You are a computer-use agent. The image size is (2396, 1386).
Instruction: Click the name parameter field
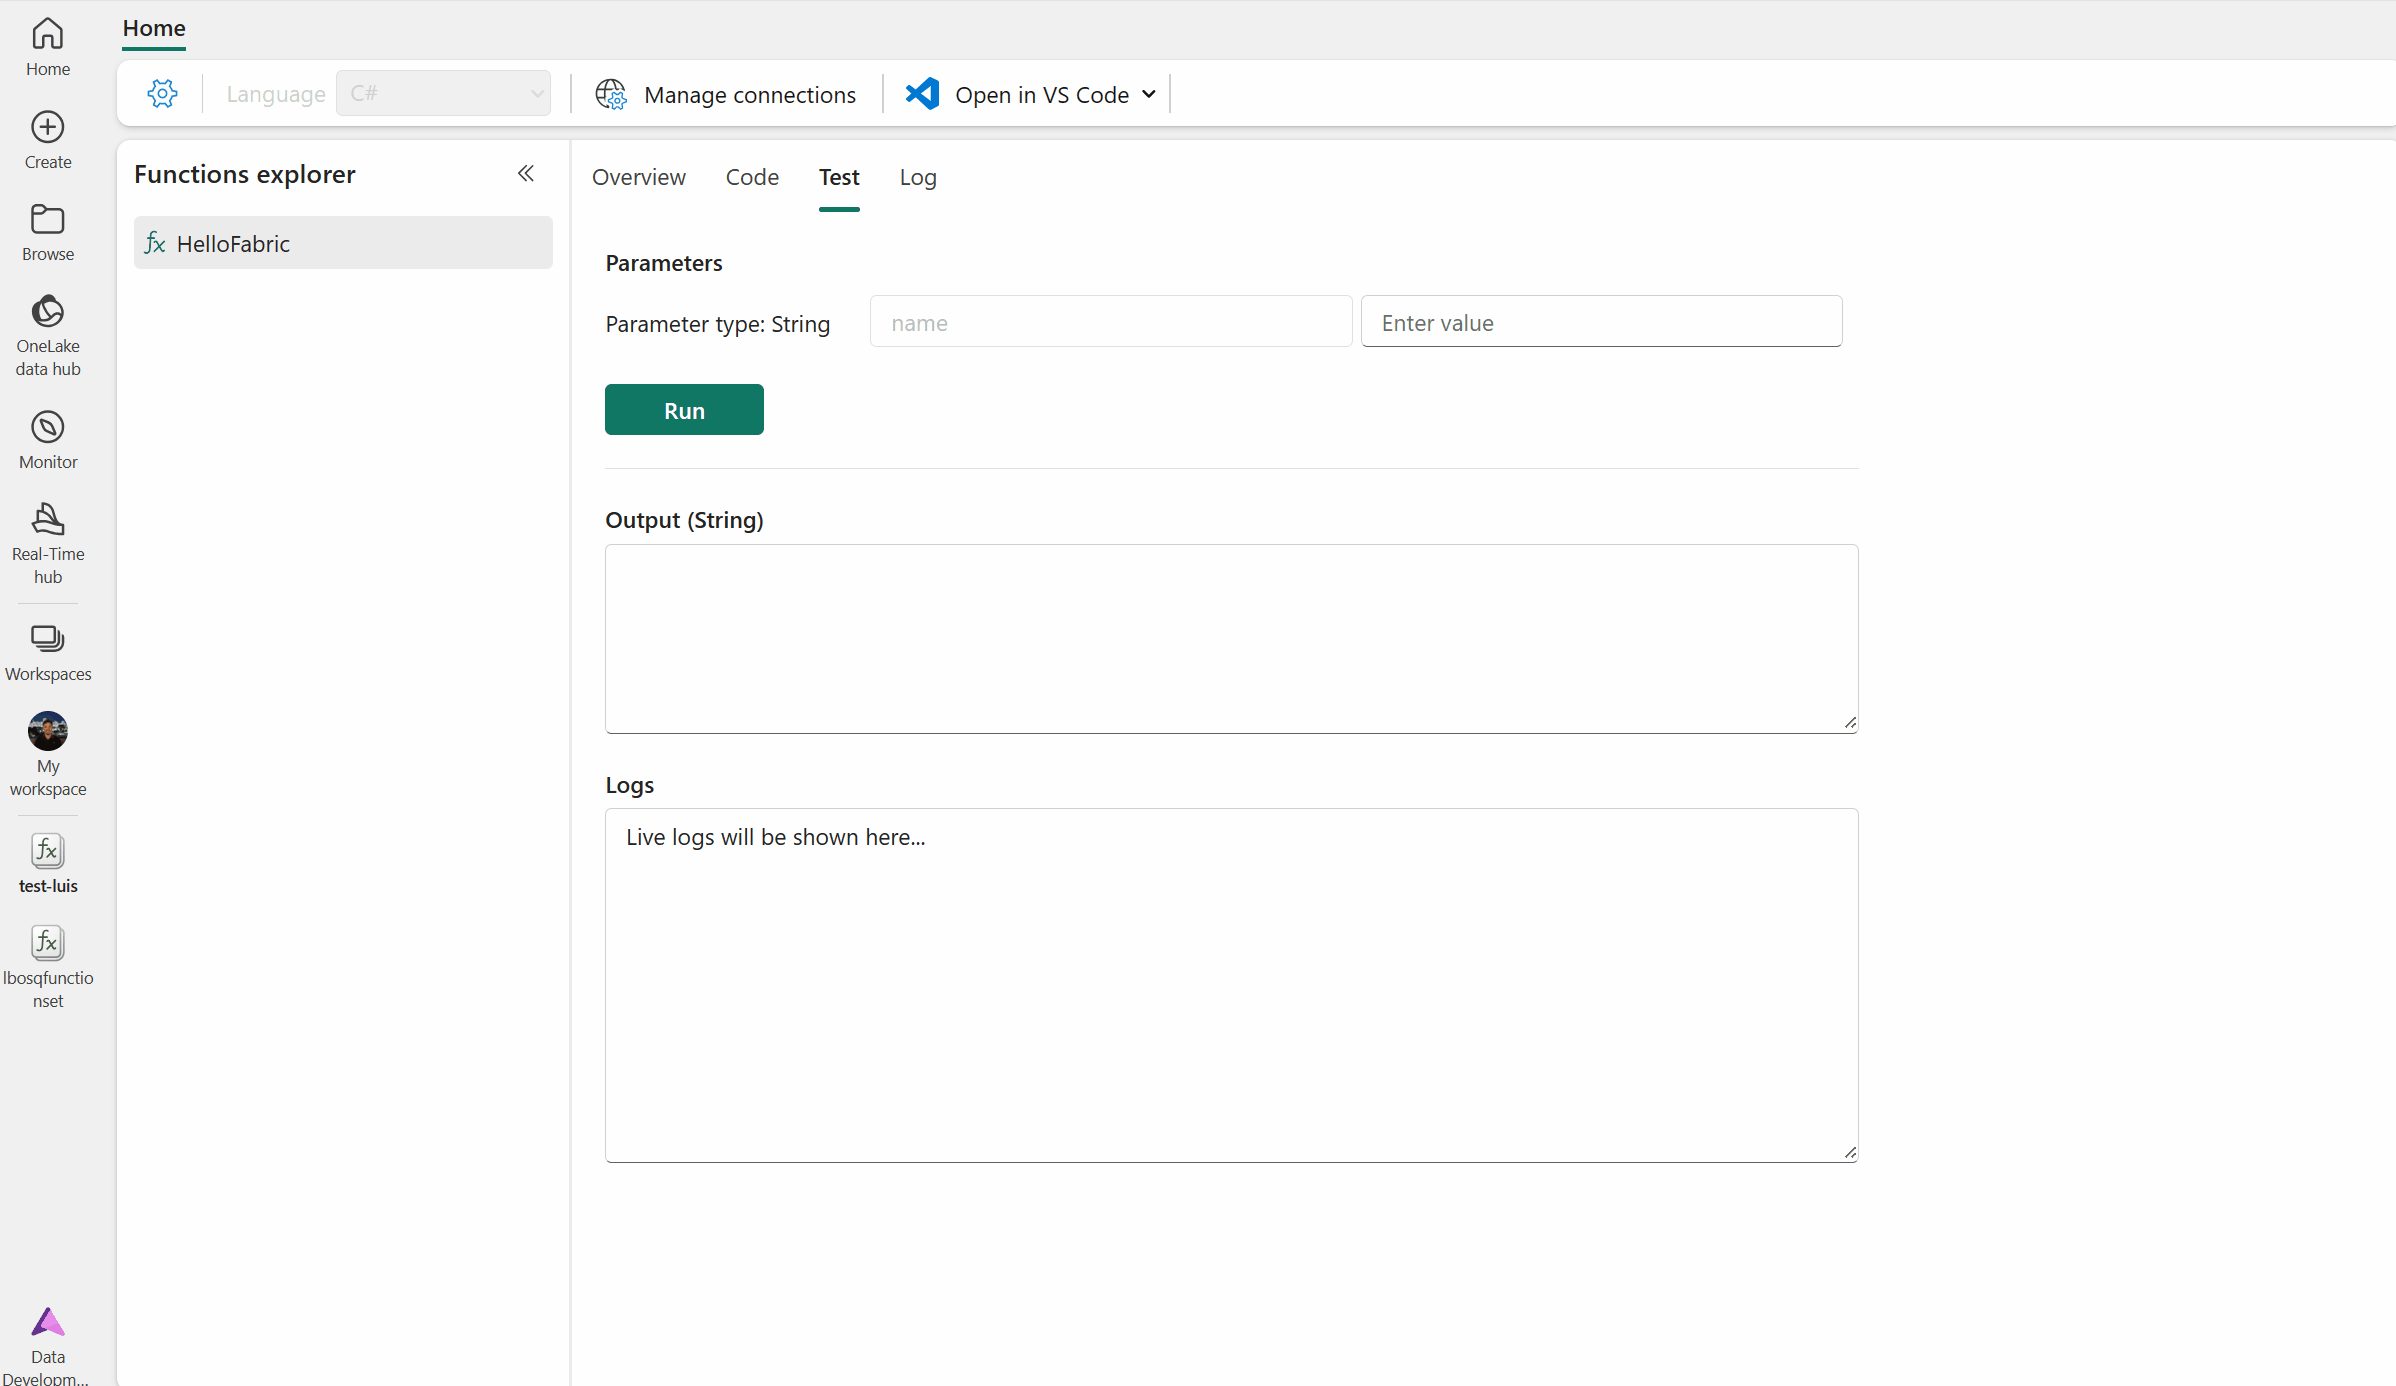1111,322
